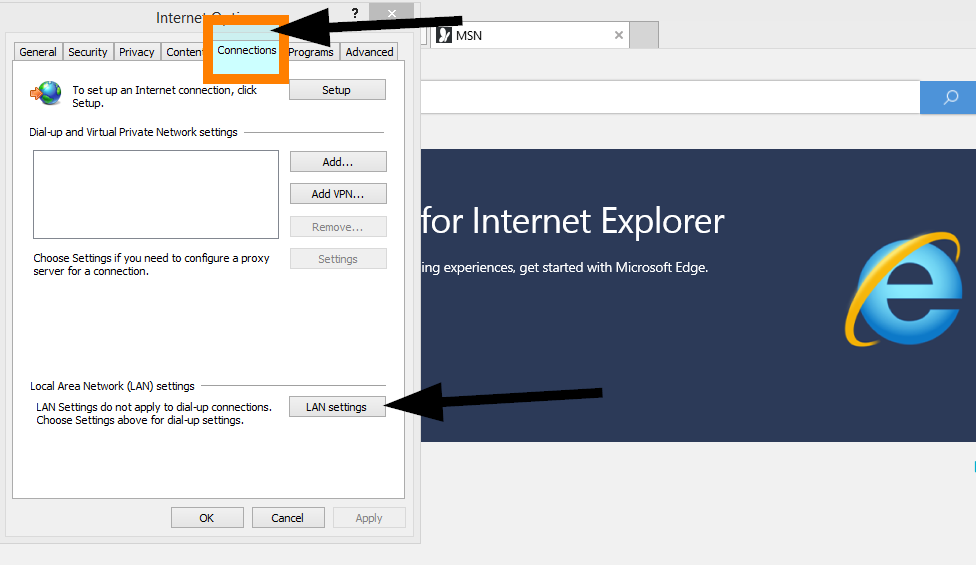Click the Internet Explorer logo
The height and width of the screenshot is (565, 976).
pos(904,289)
